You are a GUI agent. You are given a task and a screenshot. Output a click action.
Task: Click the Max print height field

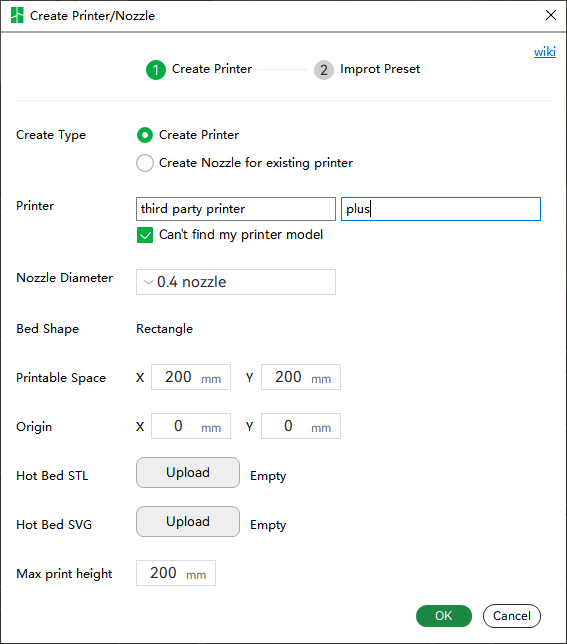click(x=176, y=573)
